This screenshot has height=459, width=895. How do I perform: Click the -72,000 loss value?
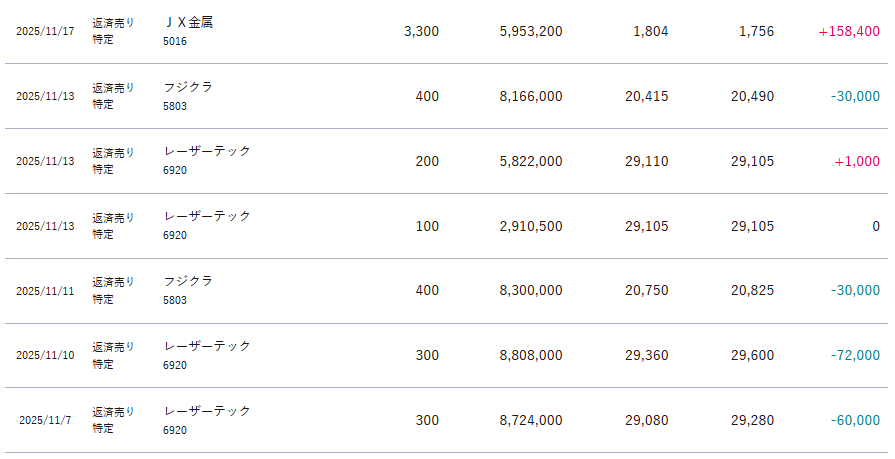[855, 355]
